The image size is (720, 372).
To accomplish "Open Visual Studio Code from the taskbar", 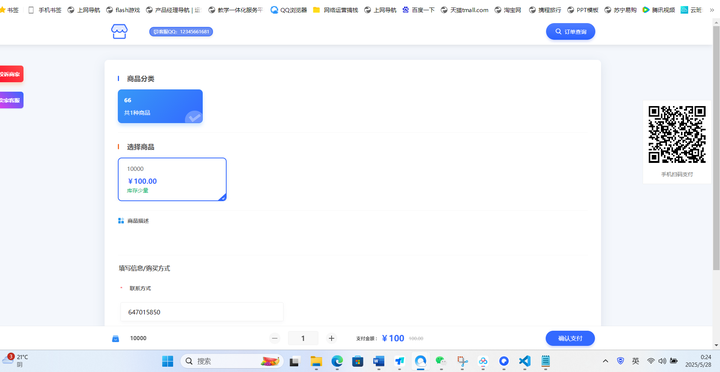I will click(525, 361).
